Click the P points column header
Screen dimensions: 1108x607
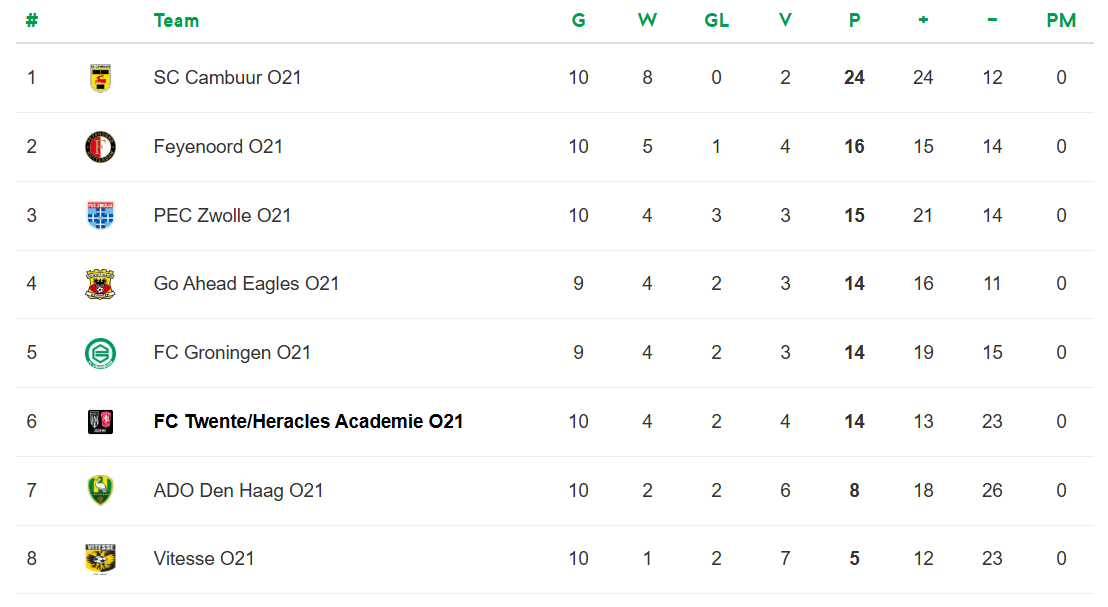[x=854, y=21]
